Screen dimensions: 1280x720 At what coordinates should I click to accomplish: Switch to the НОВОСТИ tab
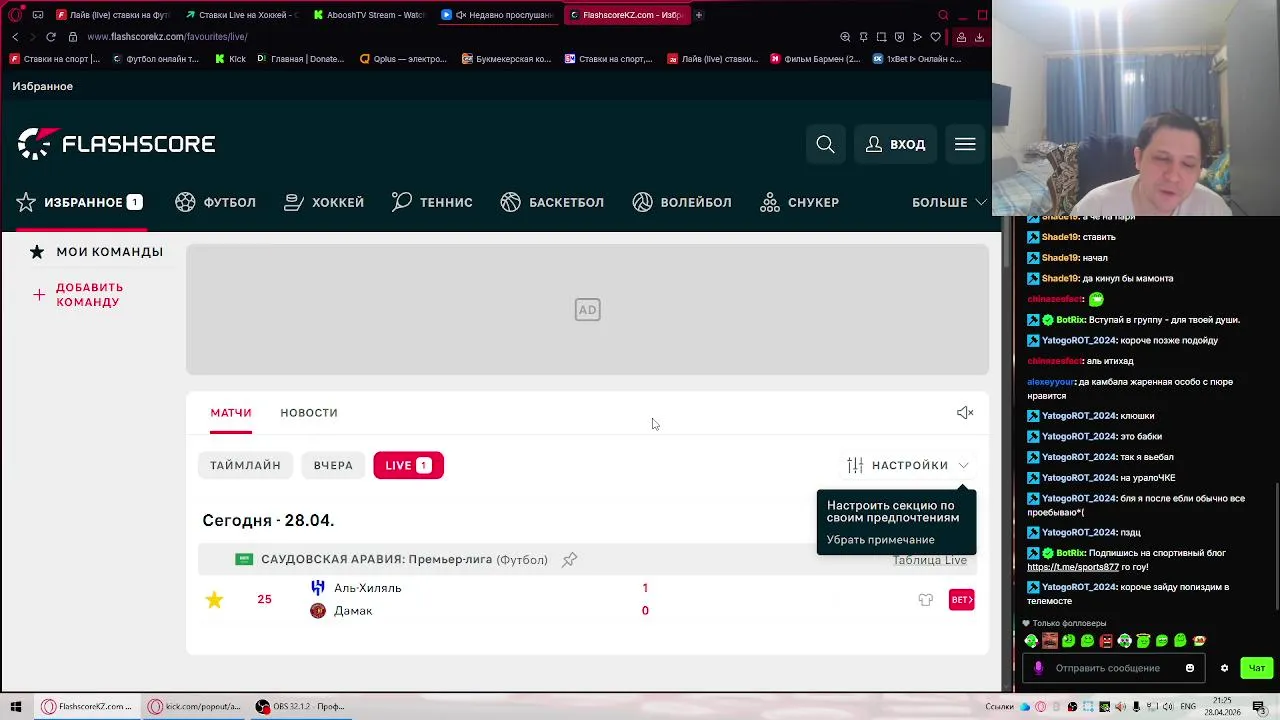click(309, 412)
